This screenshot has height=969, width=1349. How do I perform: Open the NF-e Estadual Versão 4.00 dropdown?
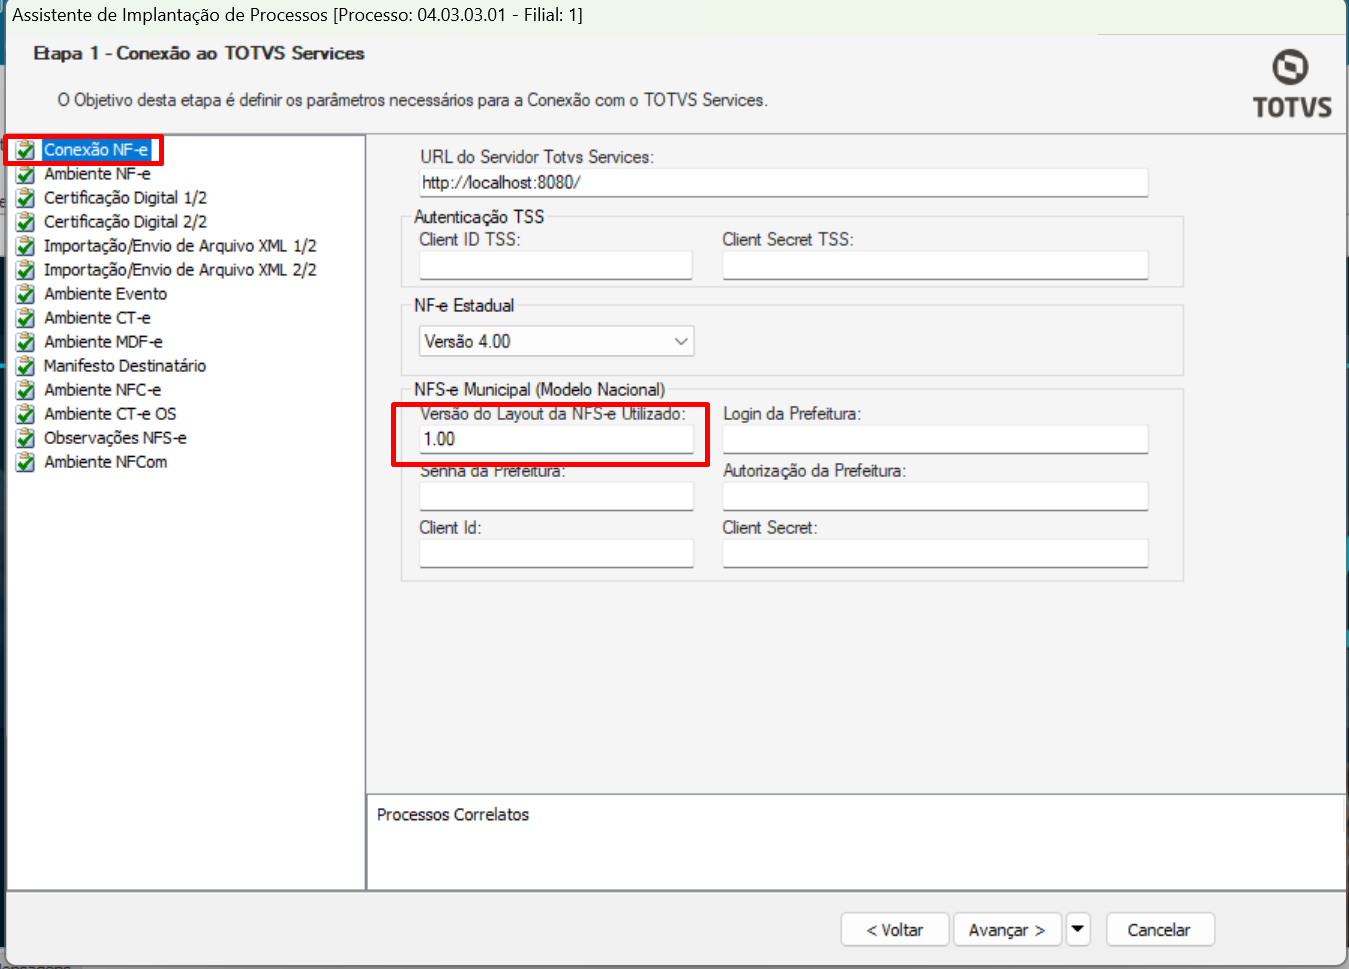[x=556, y=342]
